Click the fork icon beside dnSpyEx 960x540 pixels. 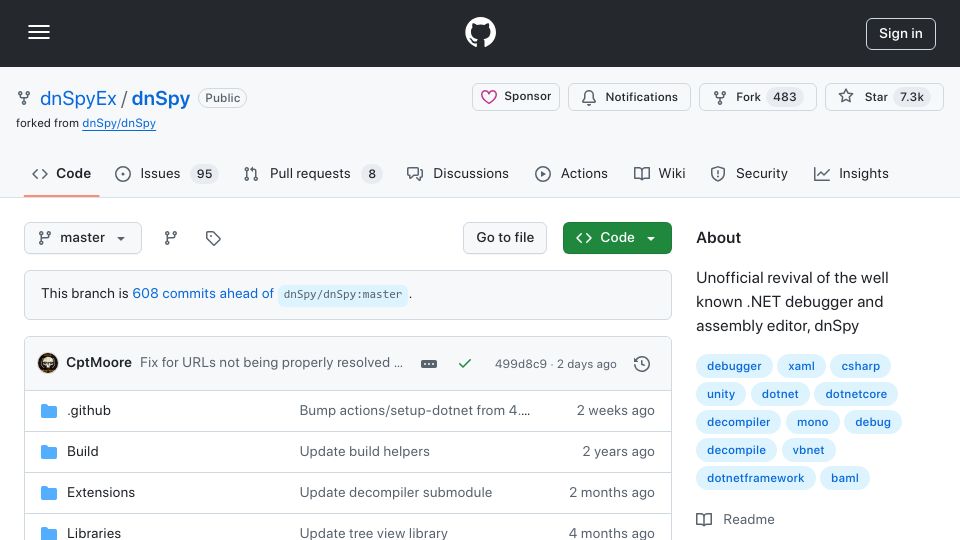(x=24, y=98)
